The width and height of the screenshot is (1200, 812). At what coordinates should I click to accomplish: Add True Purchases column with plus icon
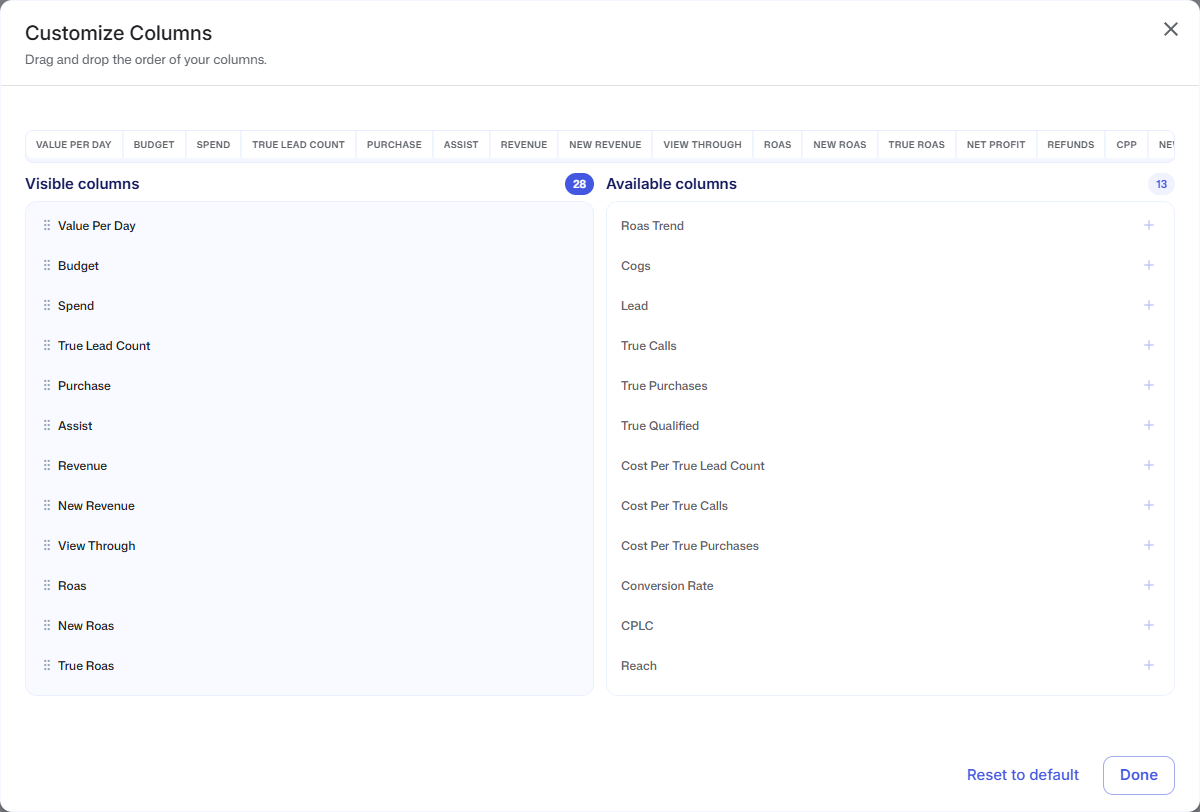coord(1149,385)
